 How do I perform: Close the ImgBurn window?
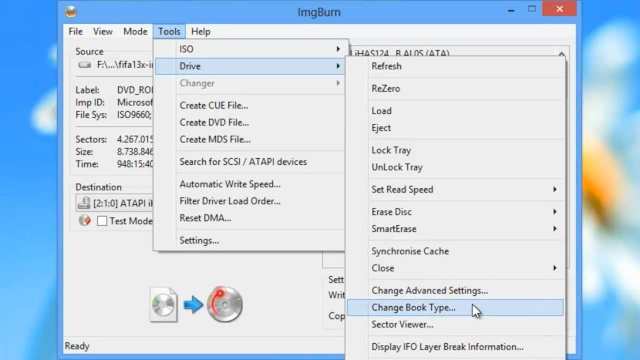coord(559,9)
